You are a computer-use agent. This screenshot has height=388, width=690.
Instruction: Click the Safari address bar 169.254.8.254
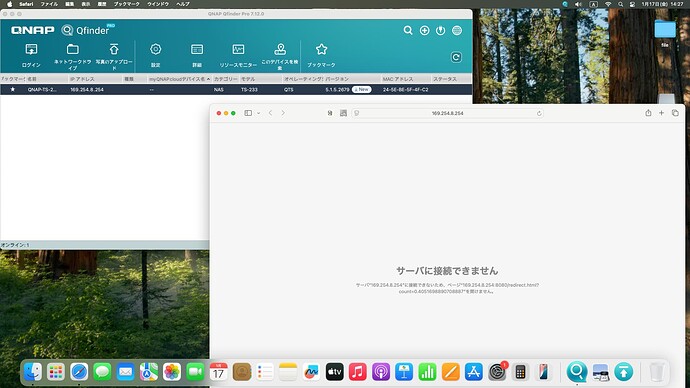coord(448,113)
